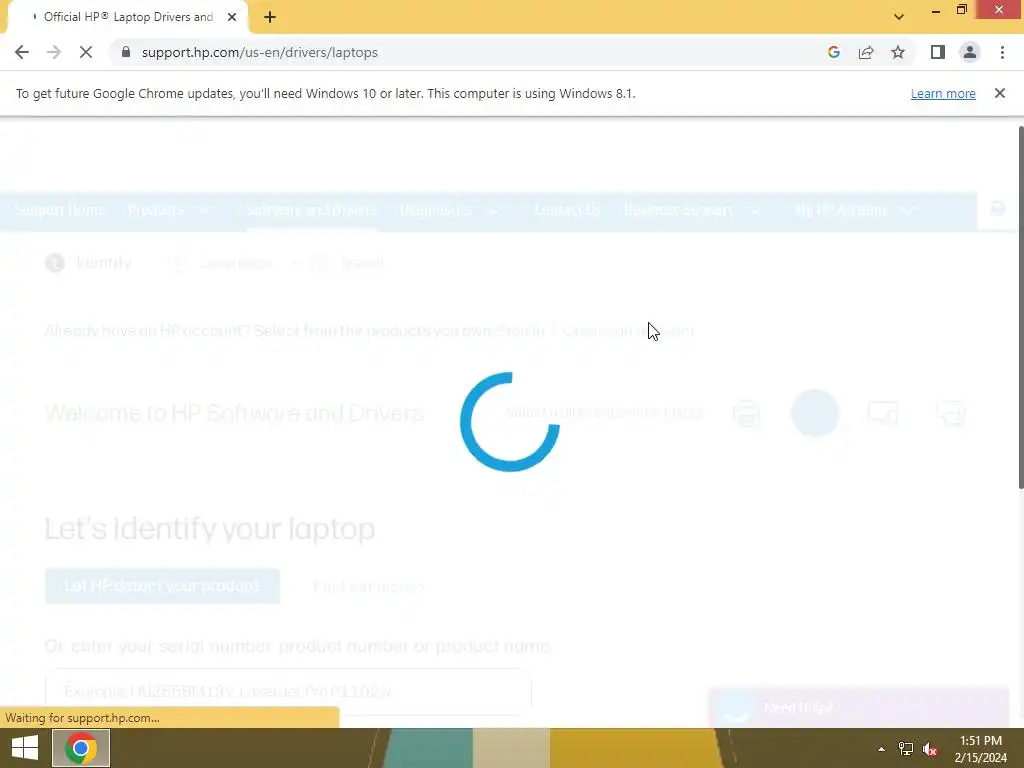Select the desktop product type icon
Image resolution: width=1024 pixels, height=768 pixels.
(x=882, y=413)
